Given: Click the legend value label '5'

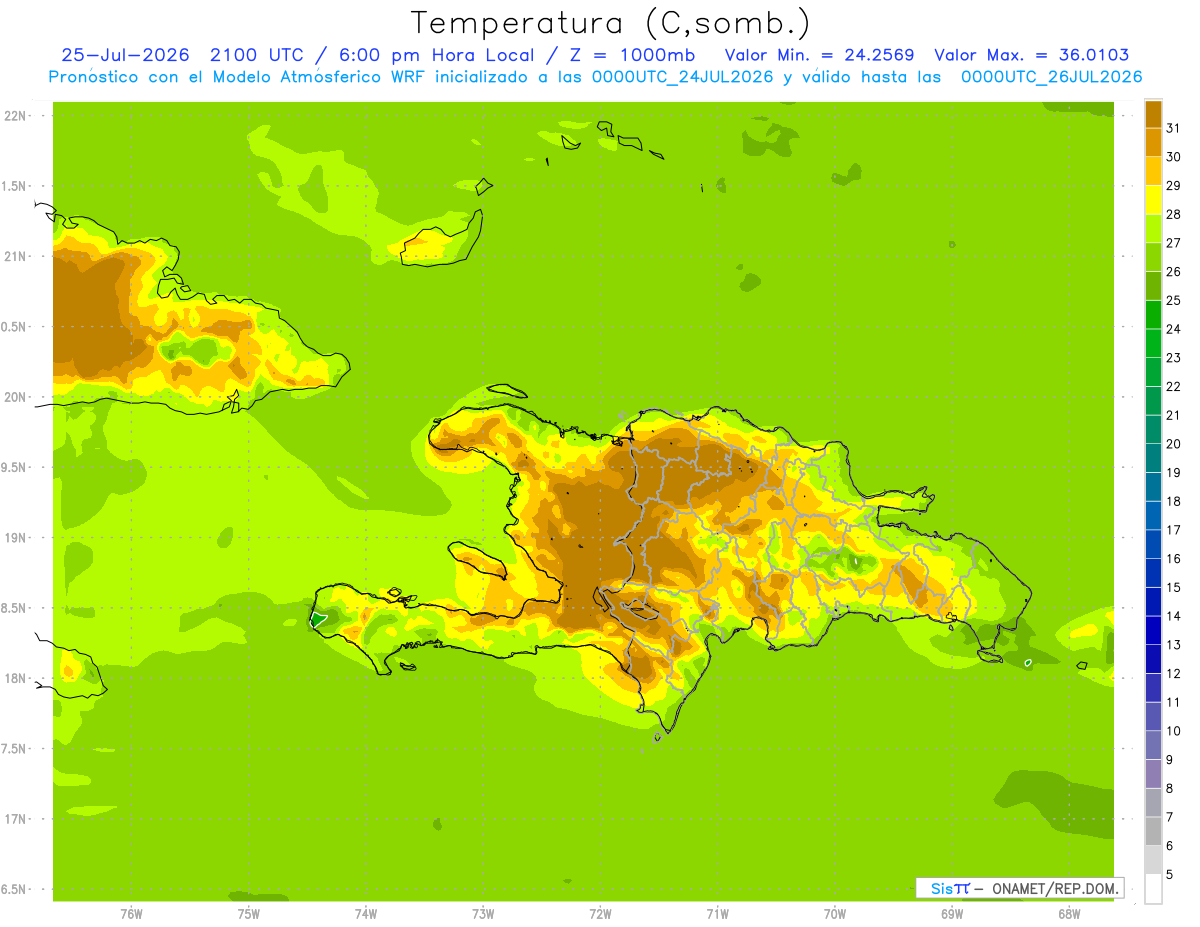Looking at the screenshot, I should [x=1169, y=875].
